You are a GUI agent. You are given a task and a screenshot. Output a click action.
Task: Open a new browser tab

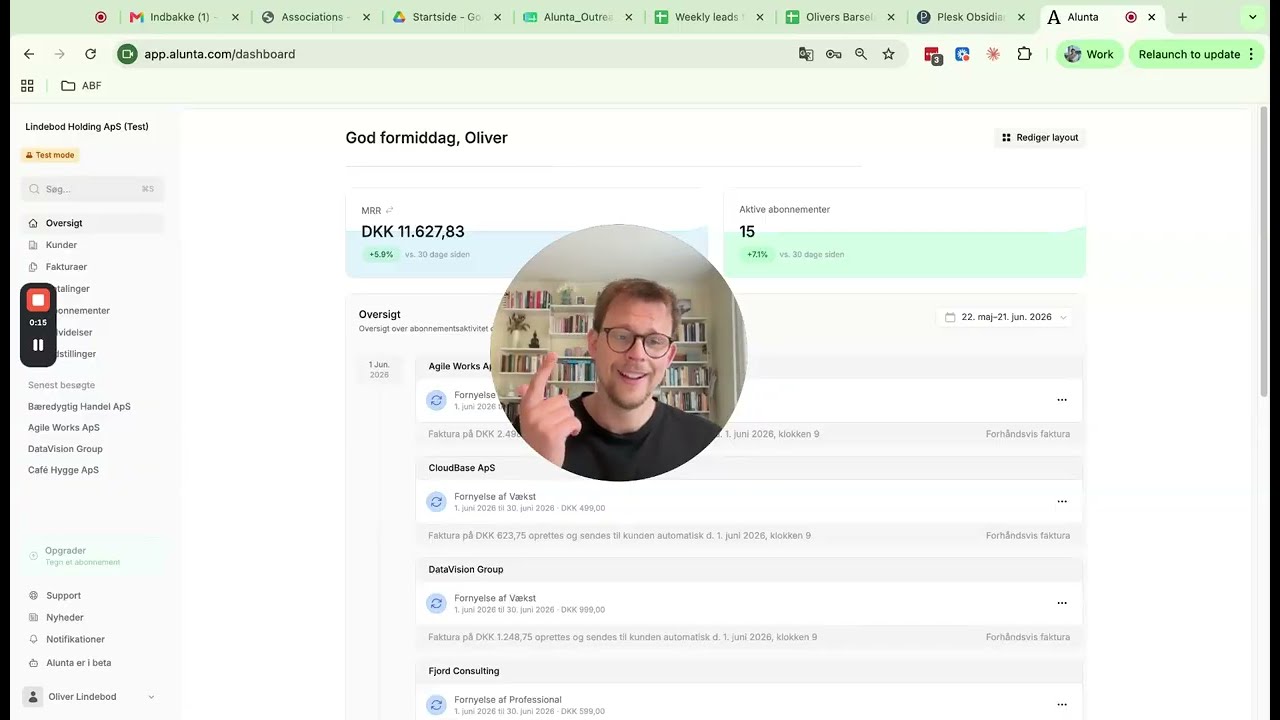(x=1182, y=17)
